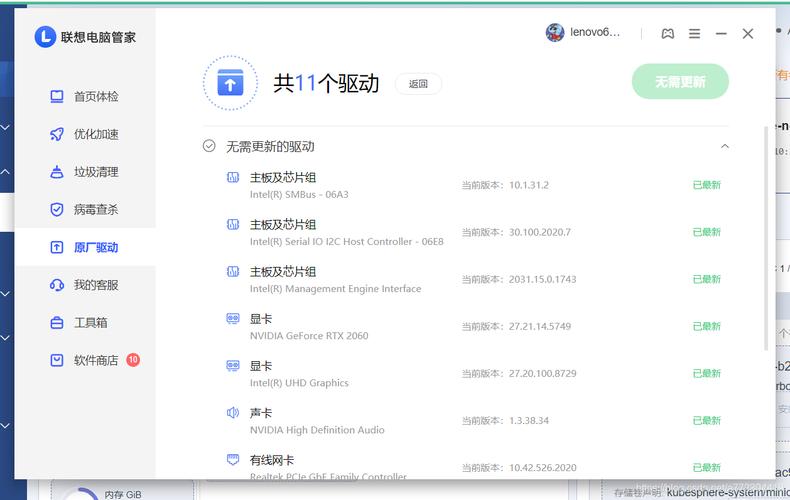The width and height of the screenshot is (790, 500).
Task: Click the shield icon beside 病毒查杀
Action: pyautogui.click(x=57, y=209)
